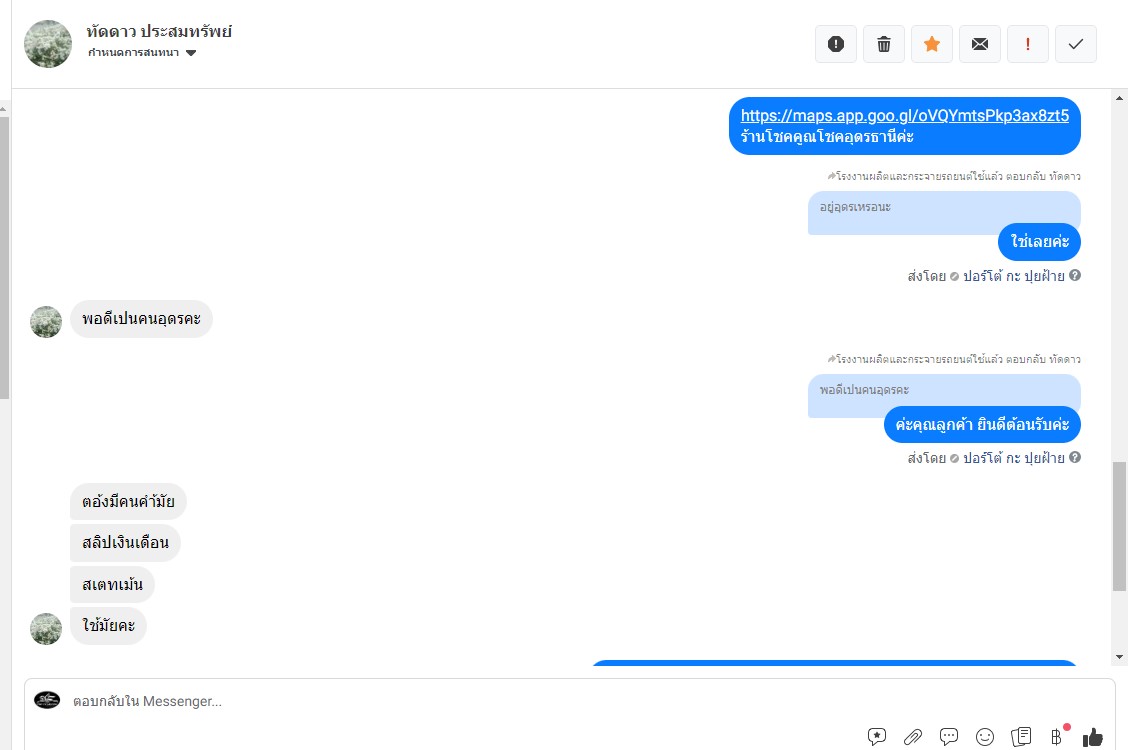Open customer profile picture in header
Viewport: 1128px width, 750px height.
[48, 44]
